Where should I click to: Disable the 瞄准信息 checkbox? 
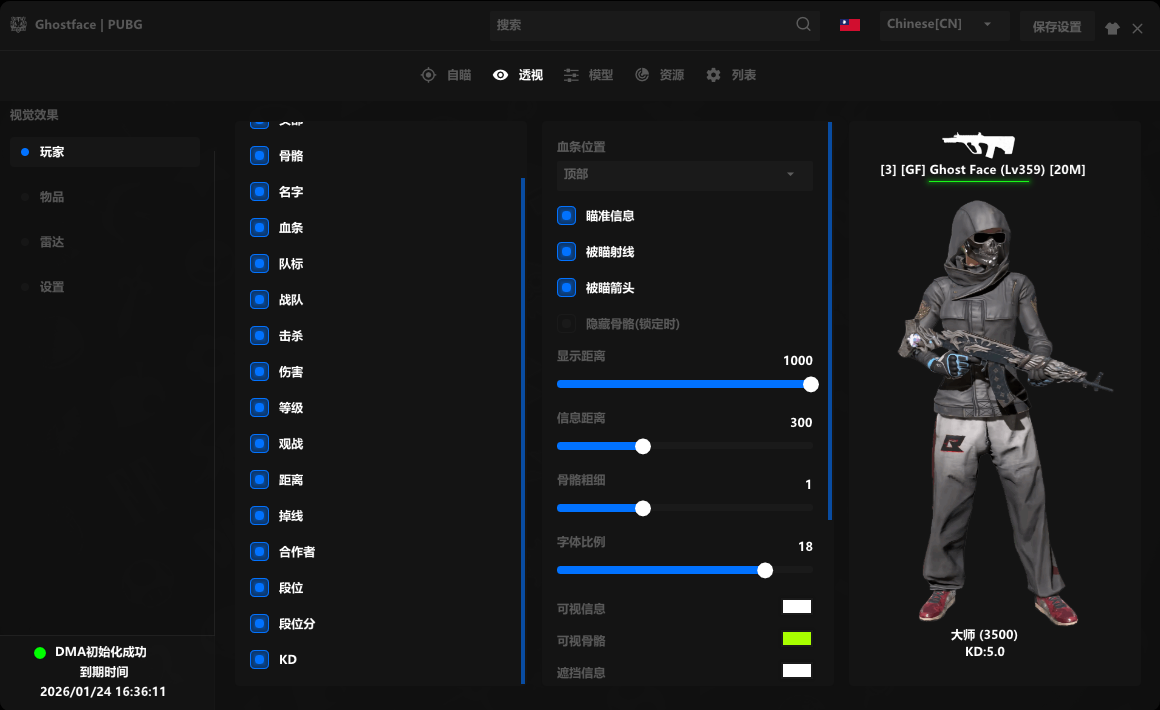pos(567,216)
